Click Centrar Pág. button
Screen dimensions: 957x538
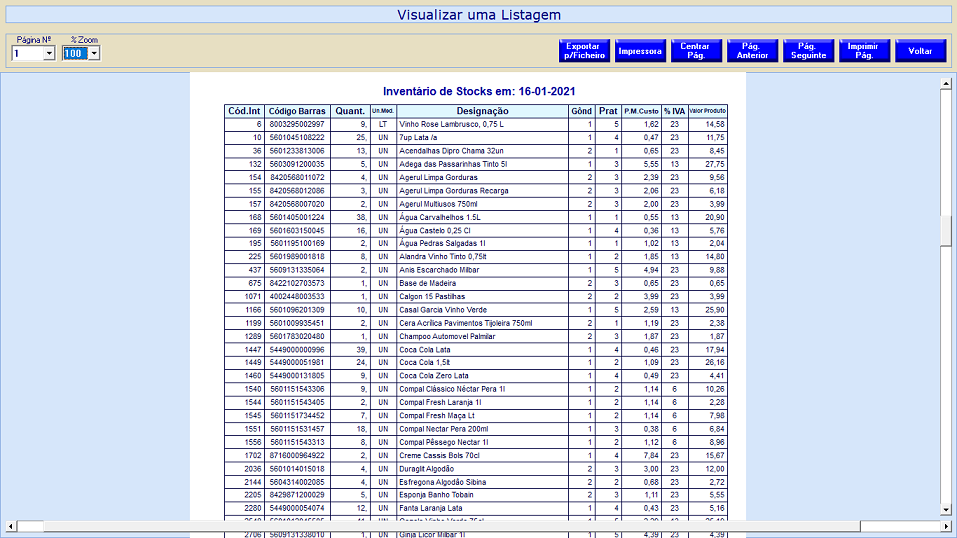click(695, 51)
